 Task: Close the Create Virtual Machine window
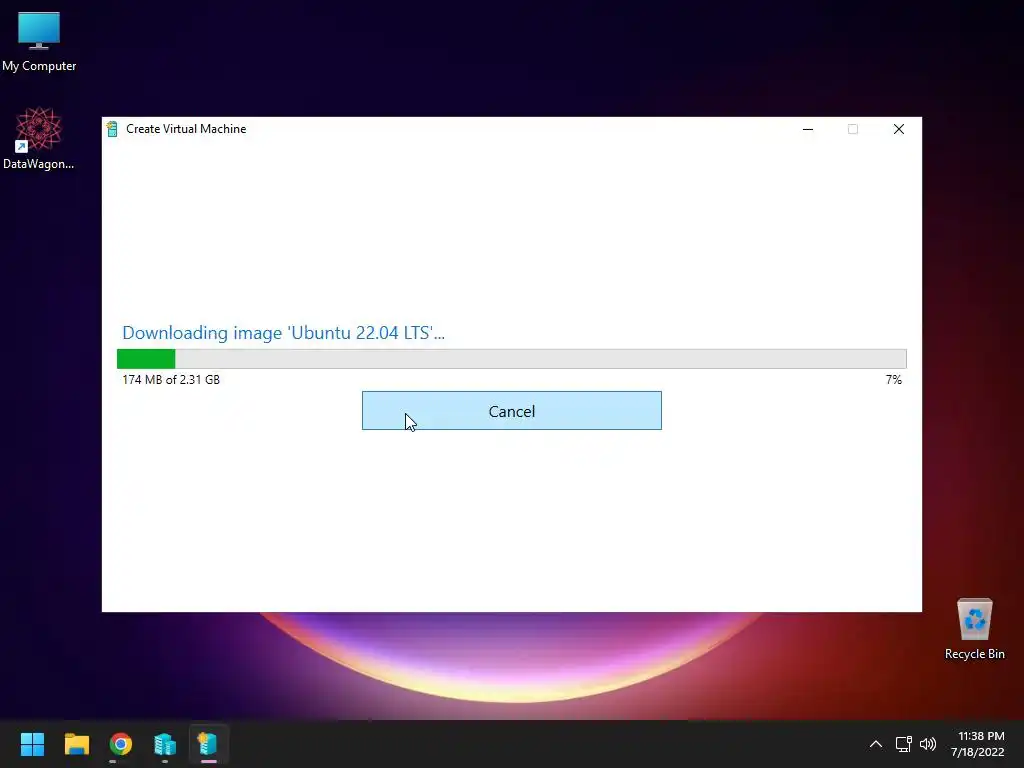[899, 129]
